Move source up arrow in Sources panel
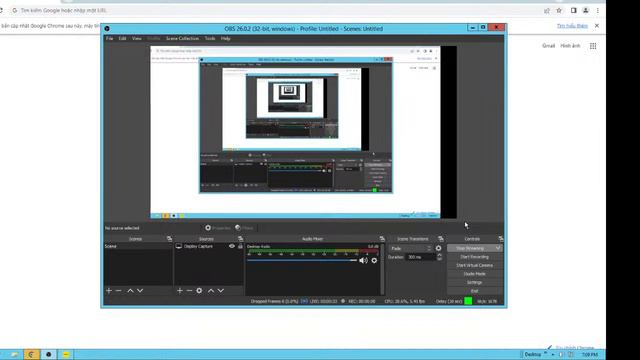Screen dimensions: 640x360 211,291
